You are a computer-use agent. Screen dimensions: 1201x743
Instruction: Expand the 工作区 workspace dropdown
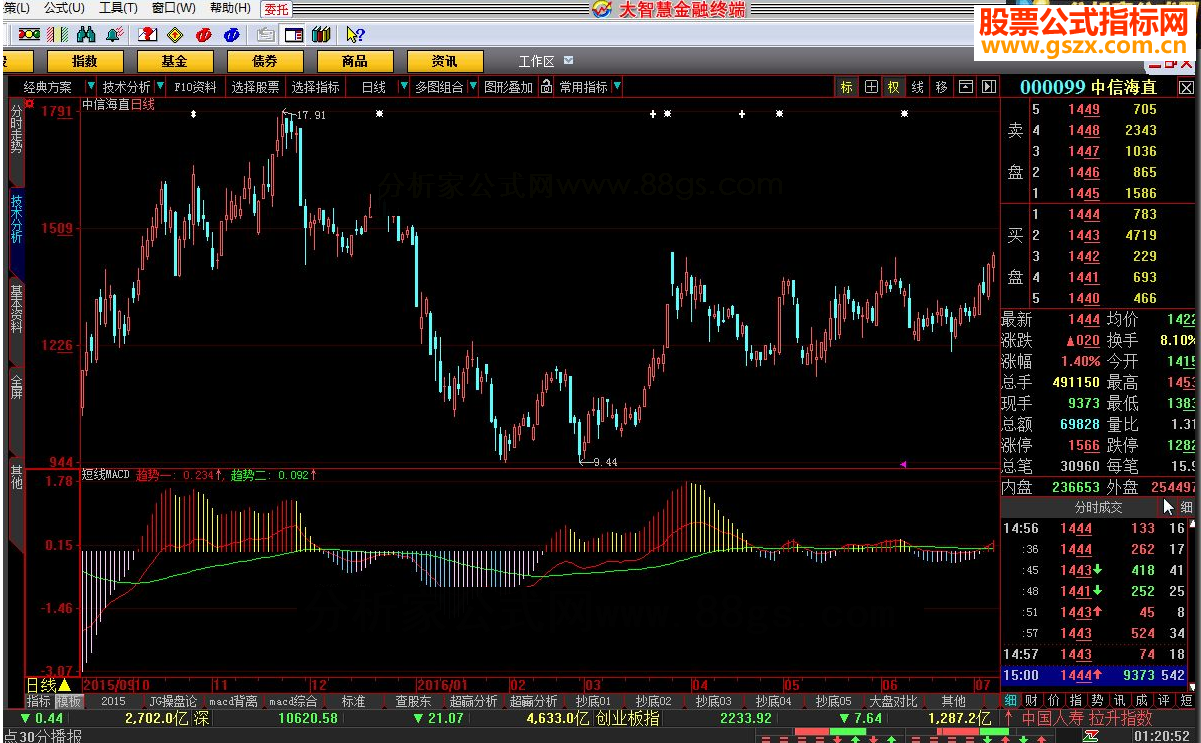tap(569, 61)
